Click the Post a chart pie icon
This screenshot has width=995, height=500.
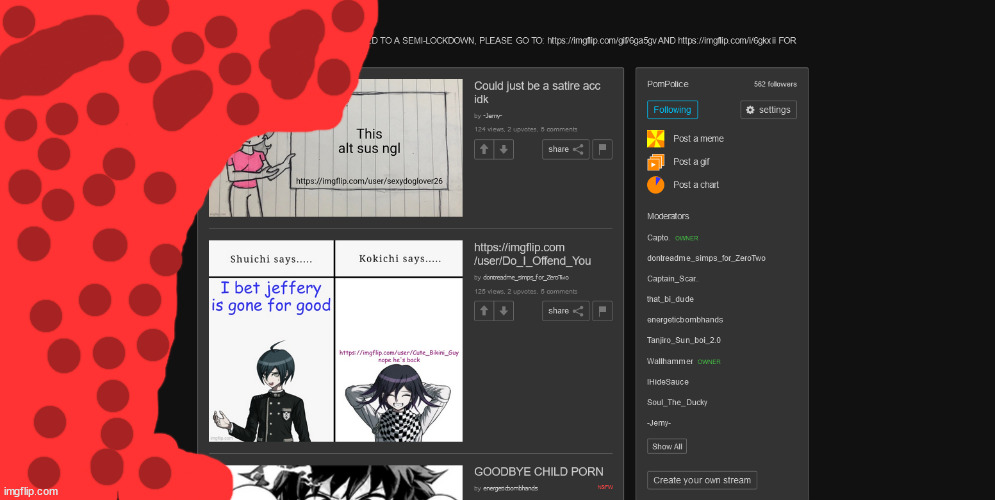[656, 185]
